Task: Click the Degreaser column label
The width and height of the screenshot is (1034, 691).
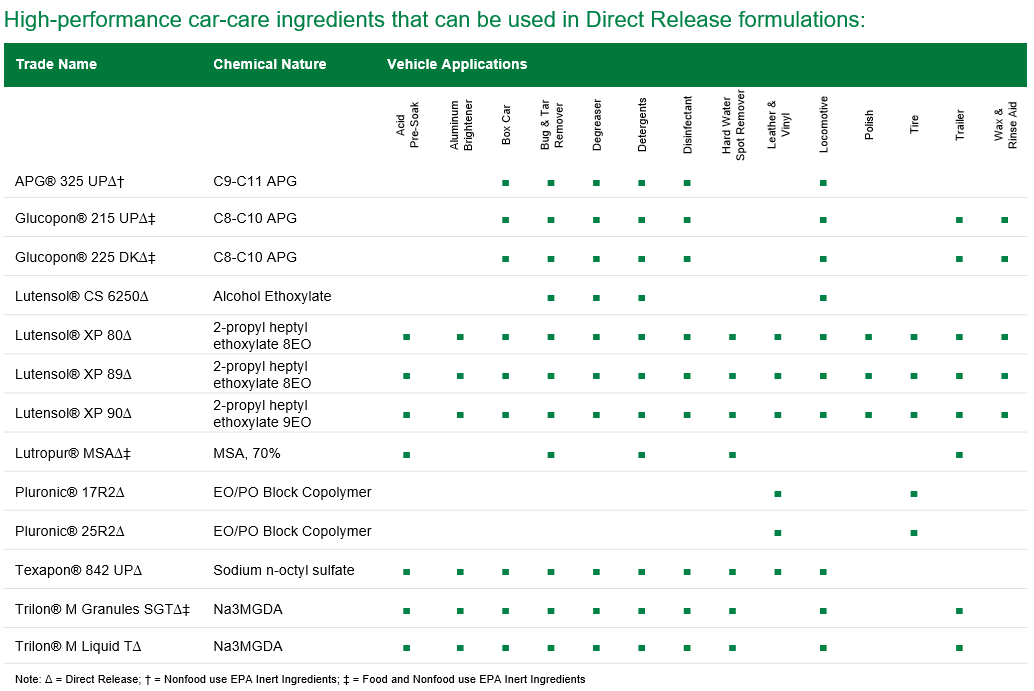Action: point(597,125)
